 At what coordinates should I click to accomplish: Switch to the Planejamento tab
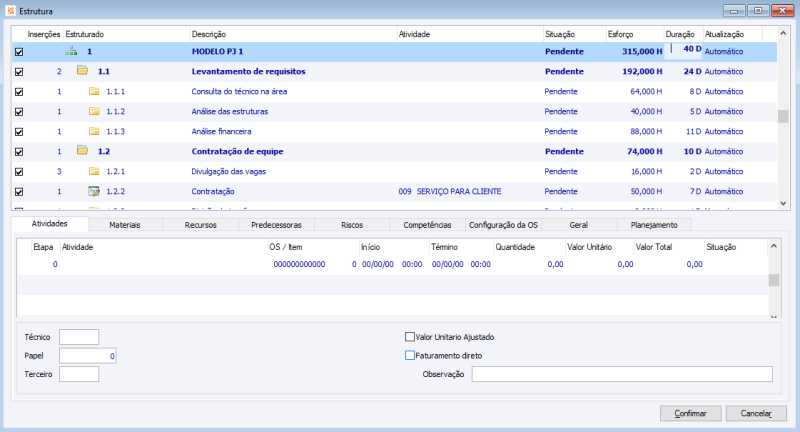(x=654, y=225)
